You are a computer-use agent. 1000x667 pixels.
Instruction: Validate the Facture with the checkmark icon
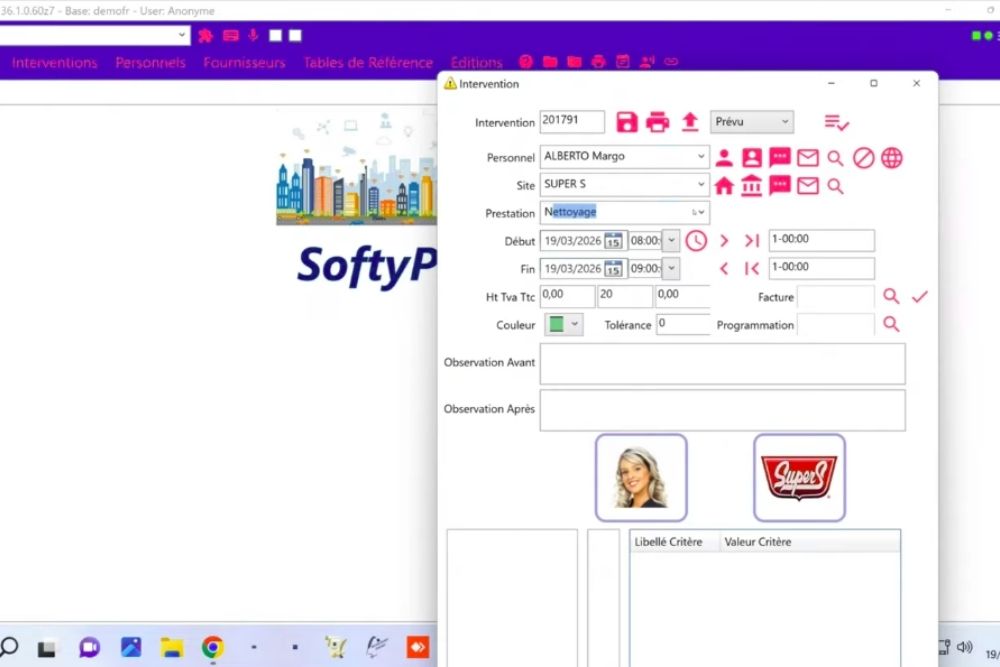tap(917, 296)
